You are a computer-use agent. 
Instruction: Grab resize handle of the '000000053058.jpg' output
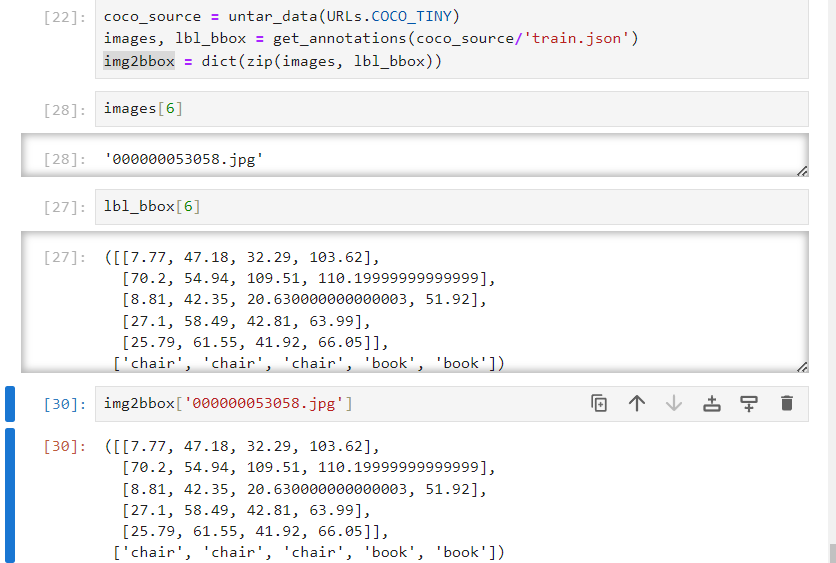802,171
